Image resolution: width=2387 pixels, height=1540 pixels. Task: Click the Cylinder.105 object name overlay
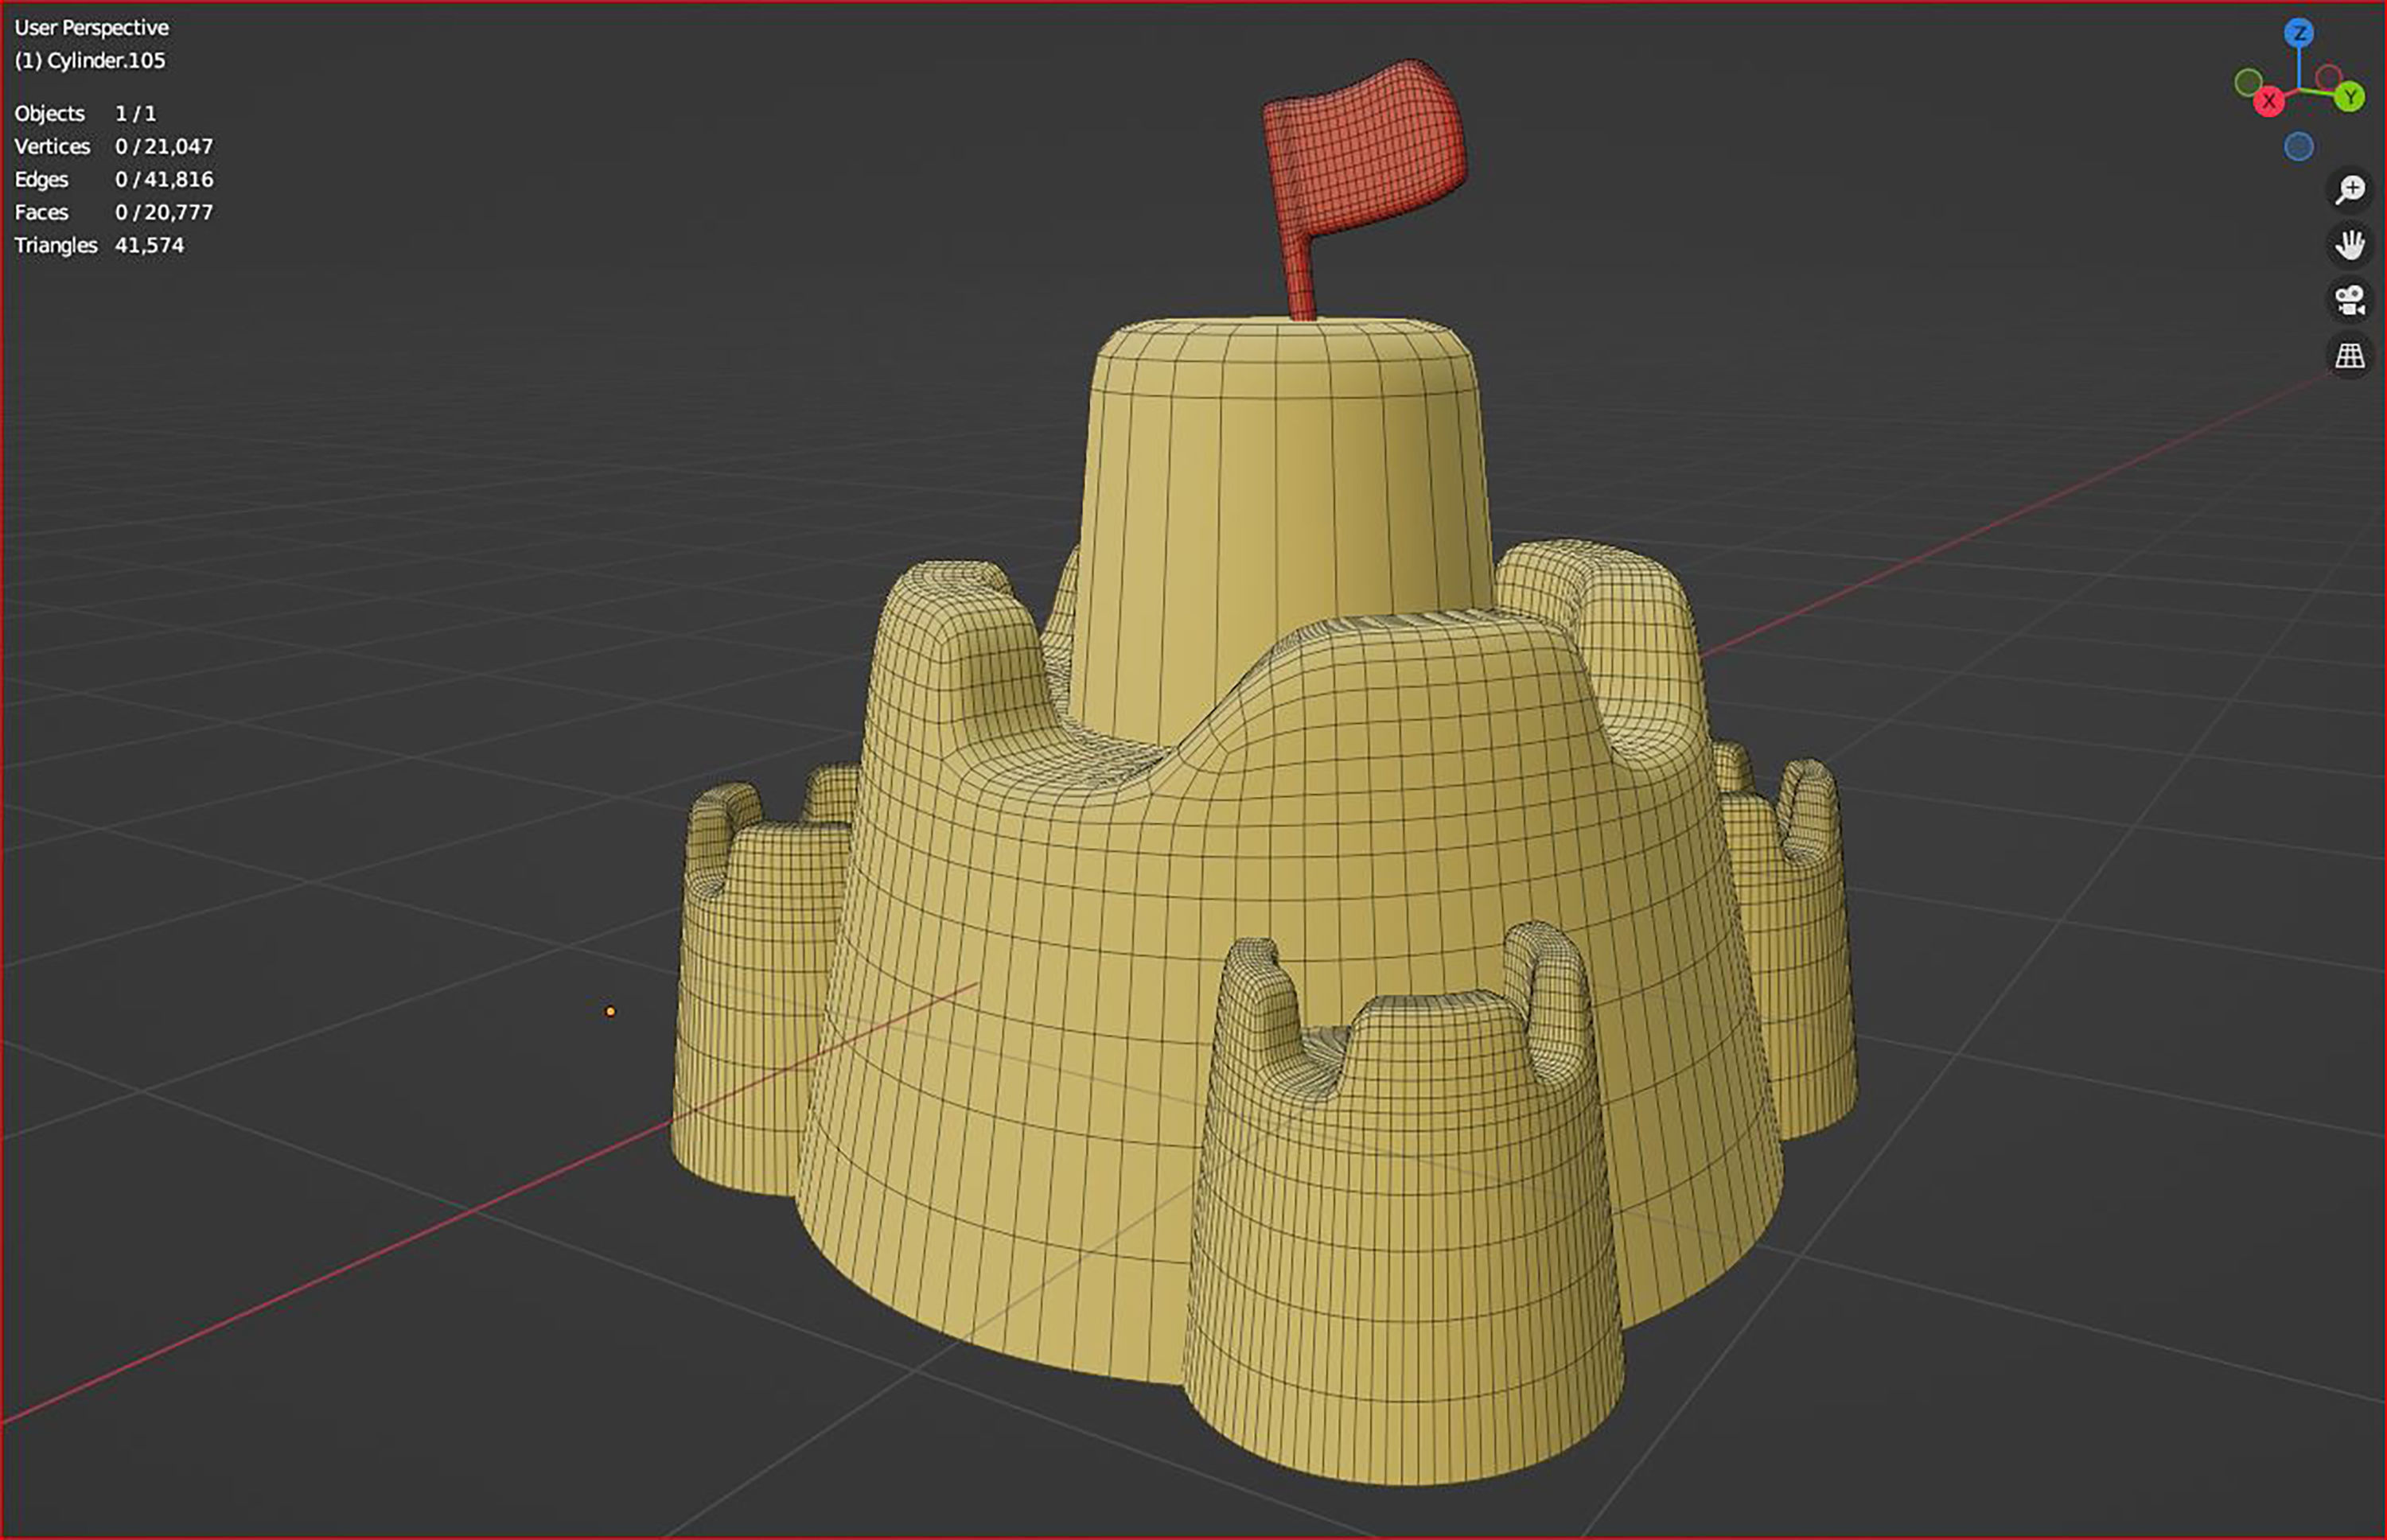90,61
